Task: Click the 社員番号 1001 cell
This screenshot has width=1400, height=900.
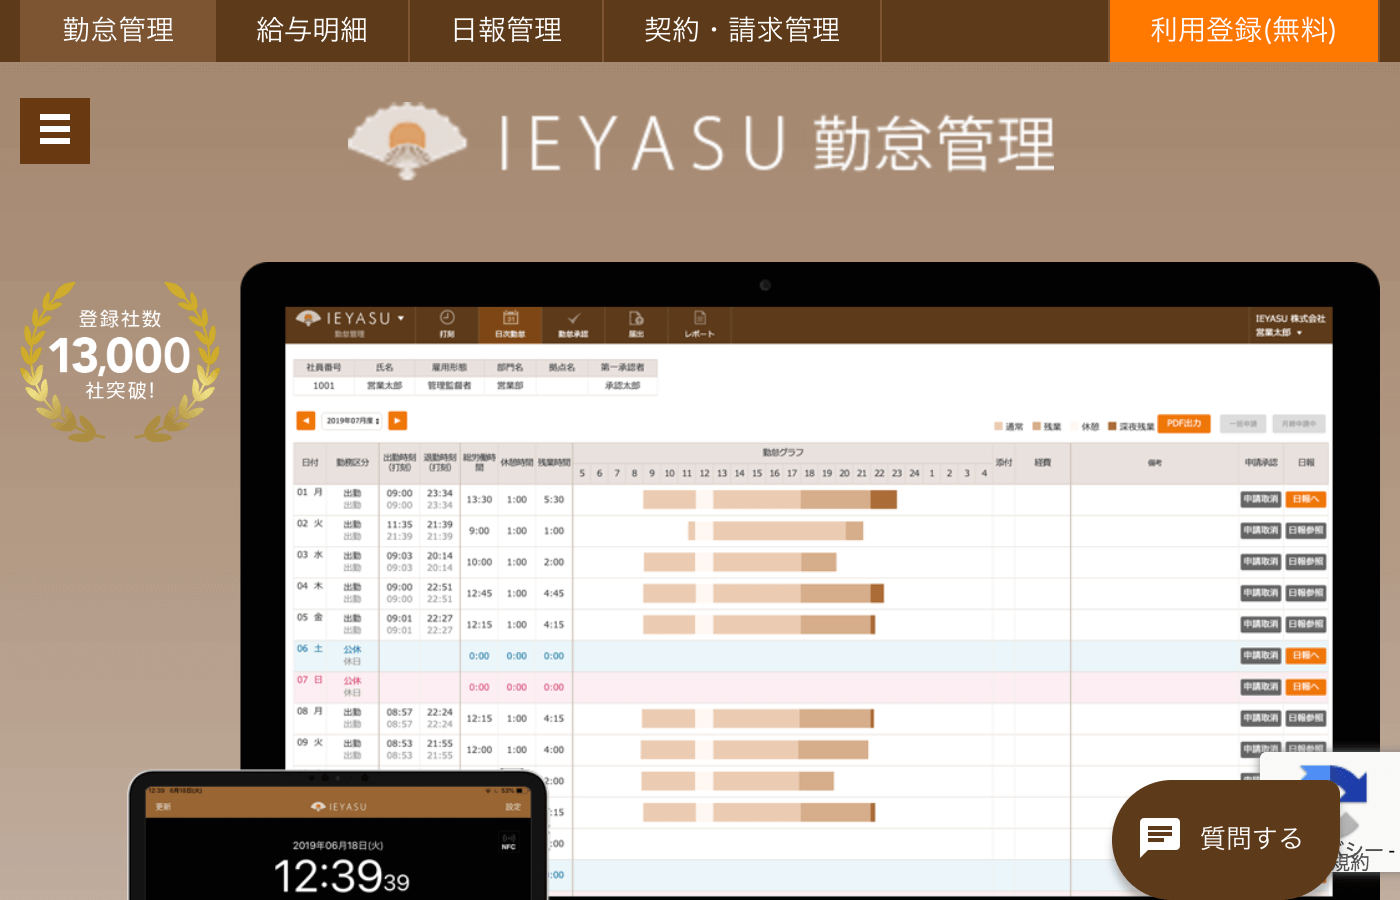Action: (324, 386)
